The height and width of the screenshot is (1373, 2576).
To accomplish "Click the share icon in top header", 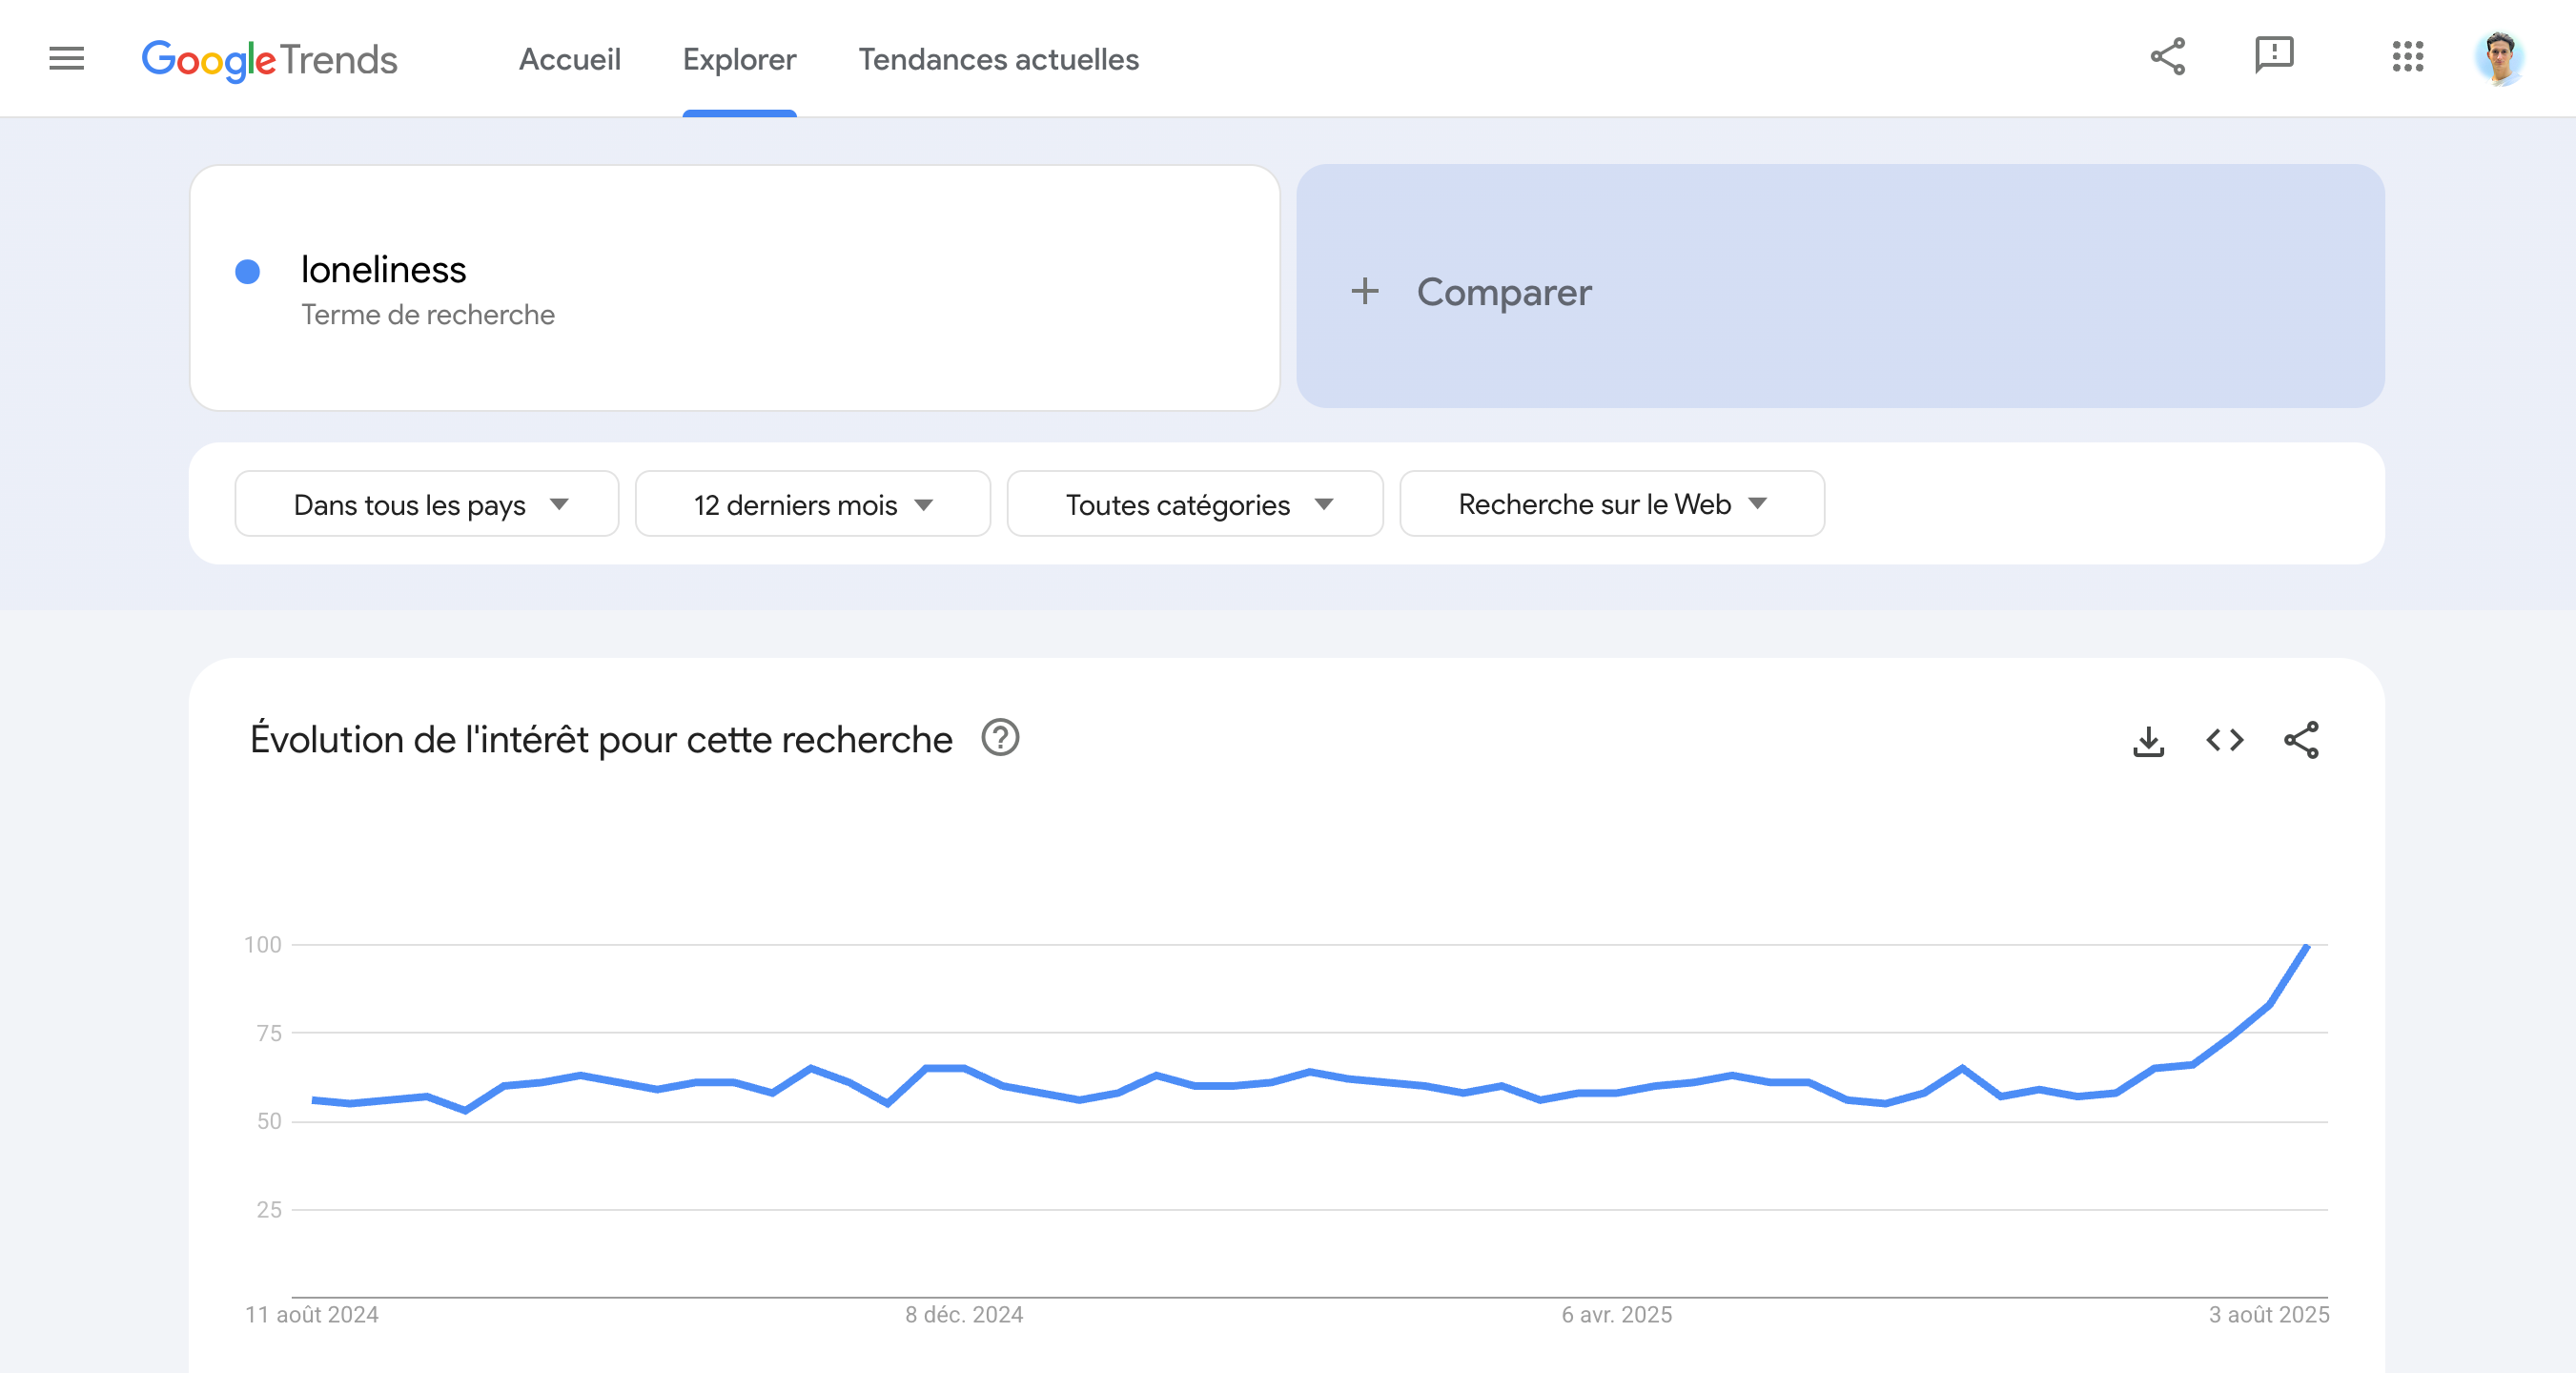I will (x=2167, y=57).
